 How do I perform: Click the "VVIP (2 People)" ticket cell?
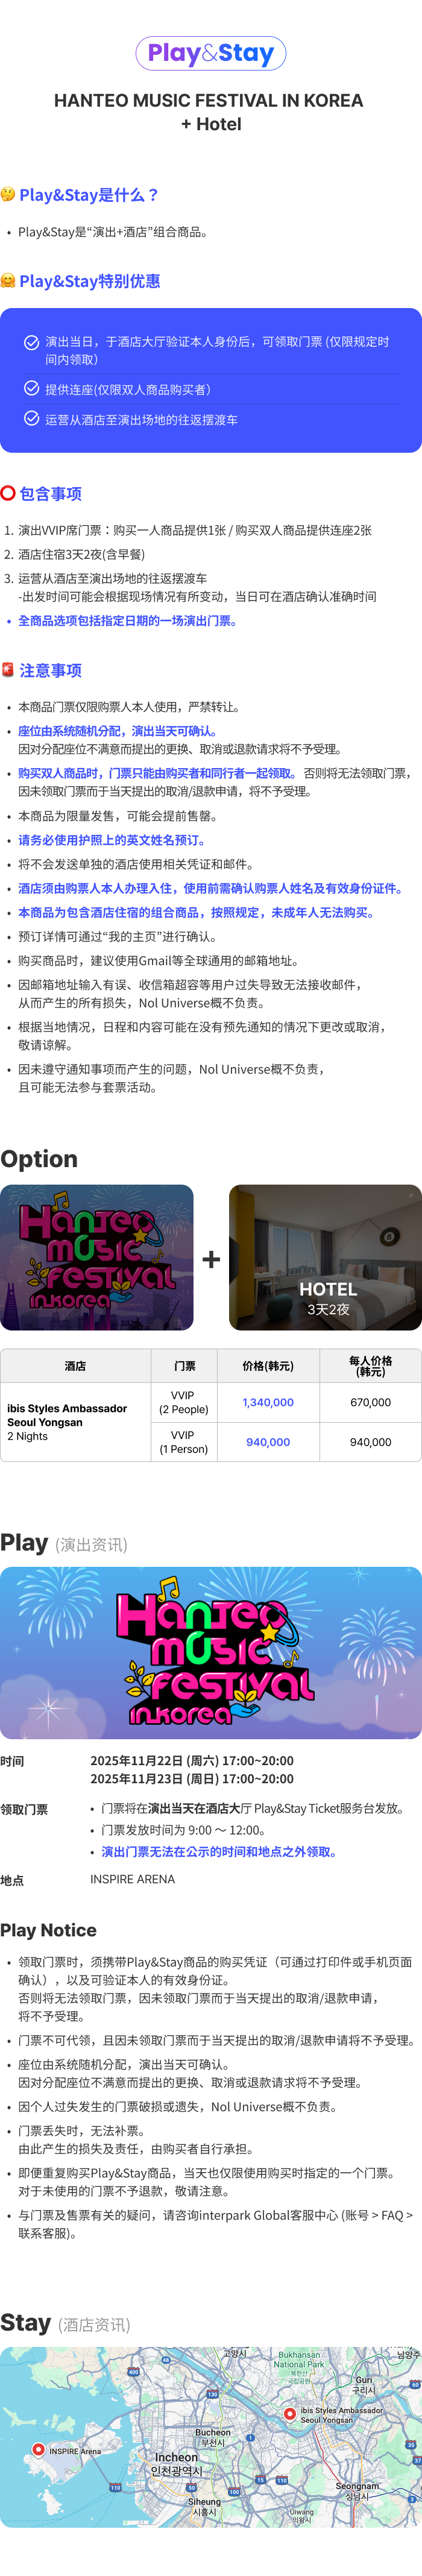[184, 1402]
